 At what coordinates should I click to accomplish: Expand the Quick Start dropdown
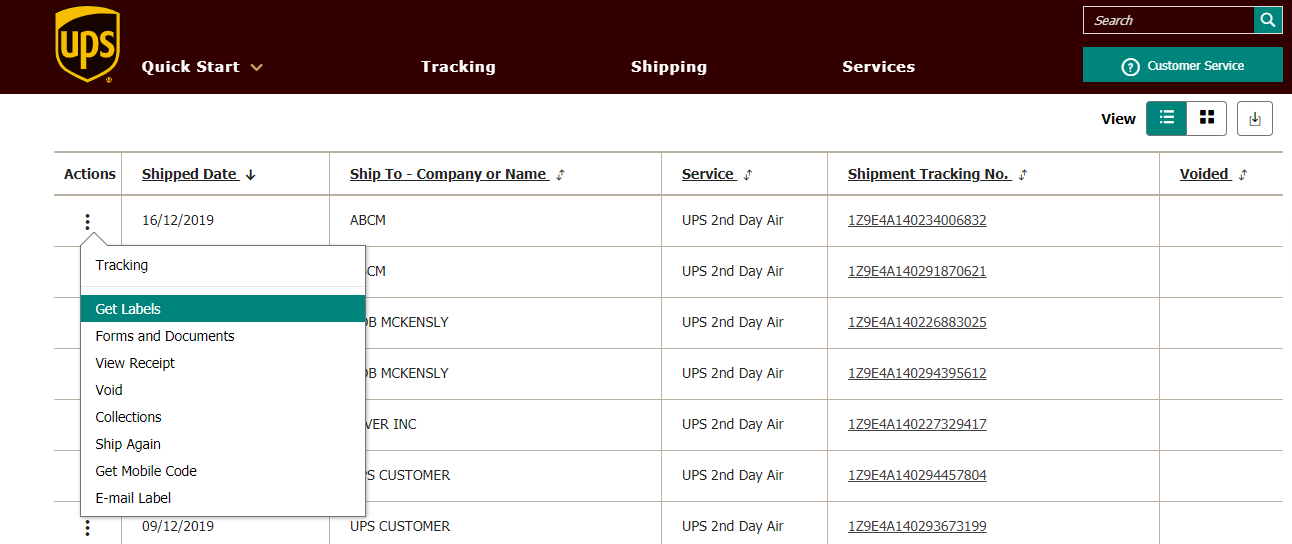click(202, 67)
